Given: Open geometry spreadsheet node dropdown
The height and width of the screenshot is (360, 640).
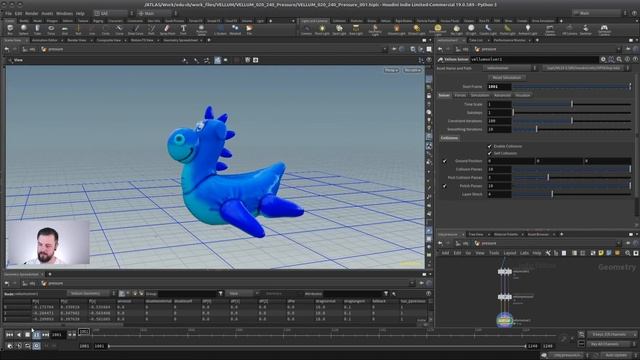Looking at the screenshot, I should (91, 293).
